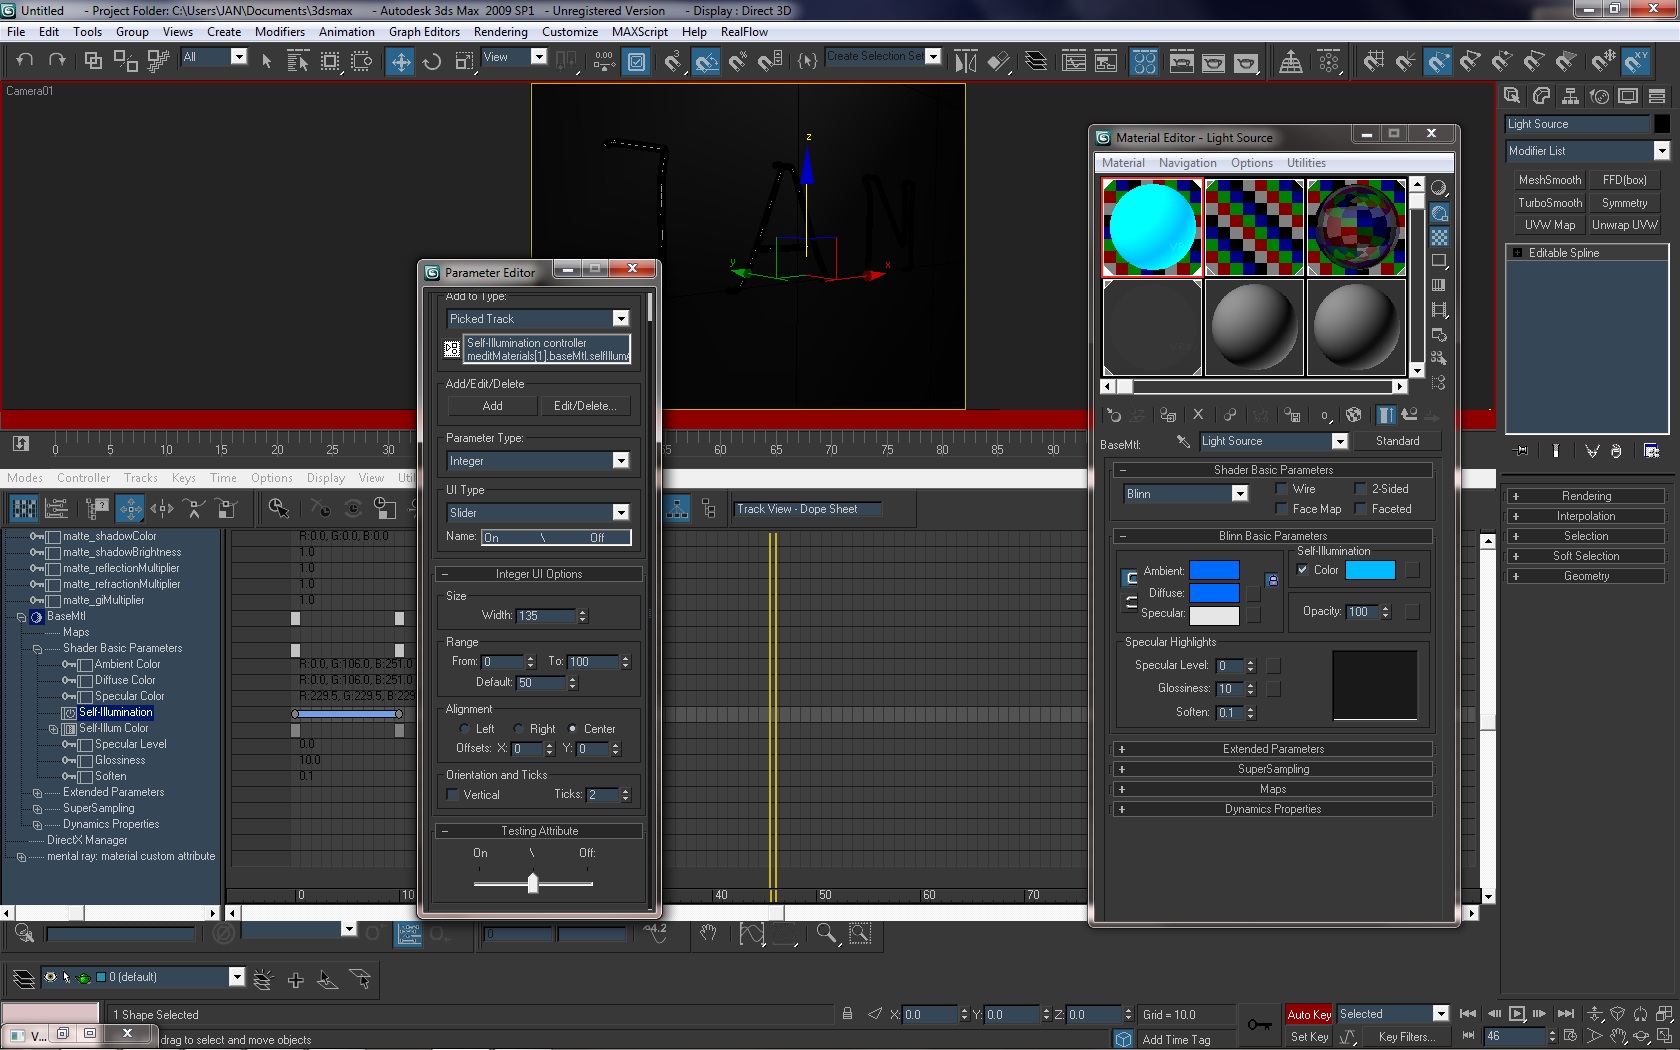Screen dimensions: 1680x1050
Task: Click the Undo arrow in main toolbar
Action: point(24,61)
